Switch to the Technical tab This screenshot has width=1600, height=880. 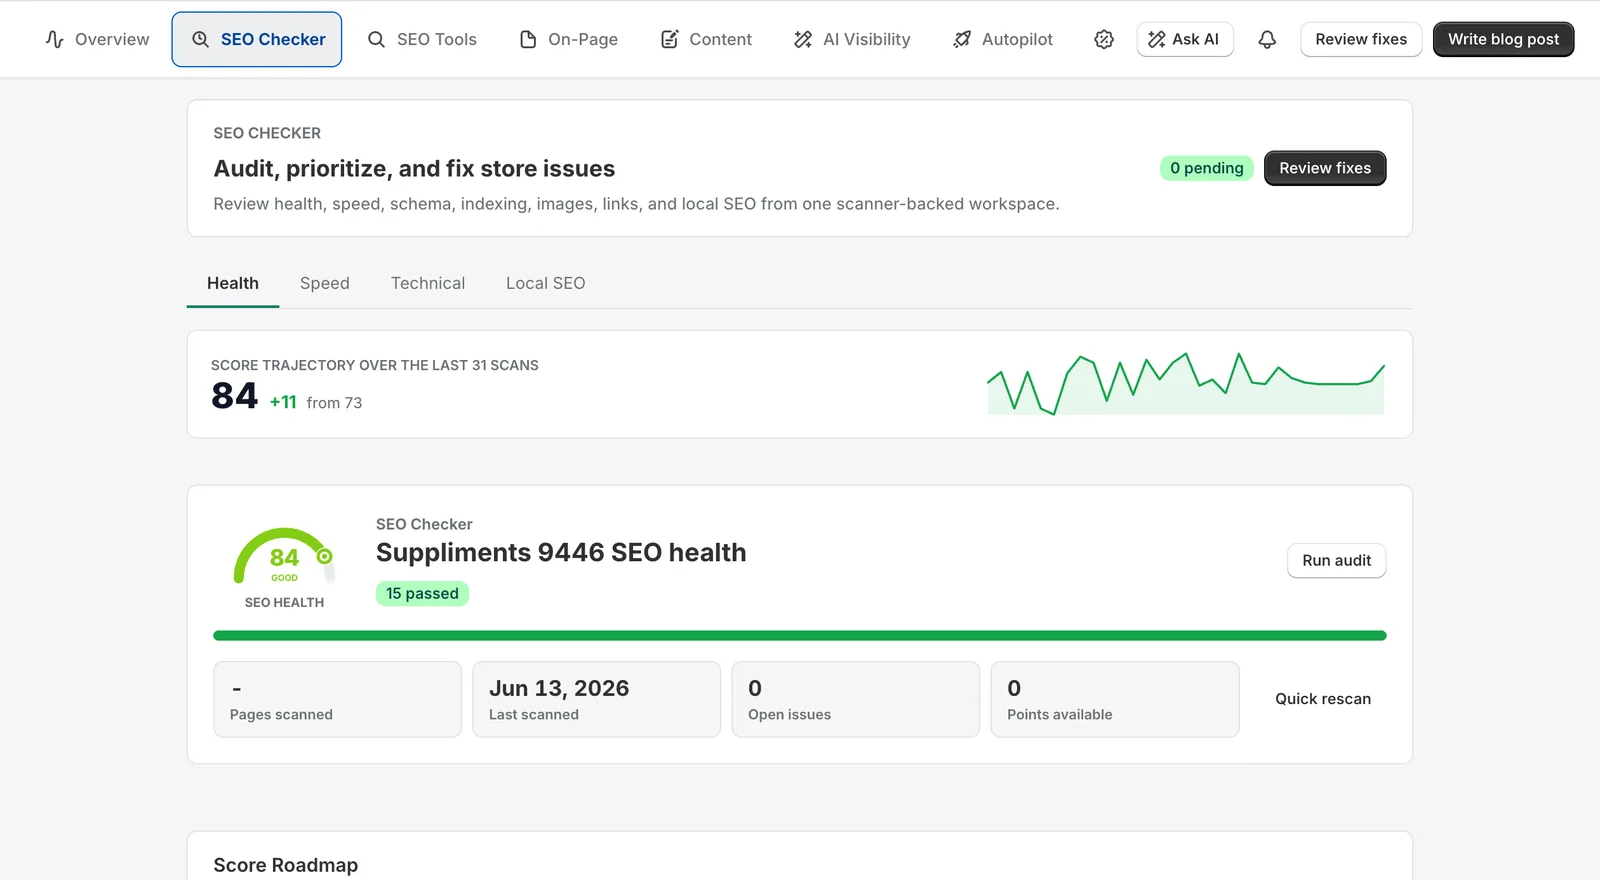click(428, 283)
